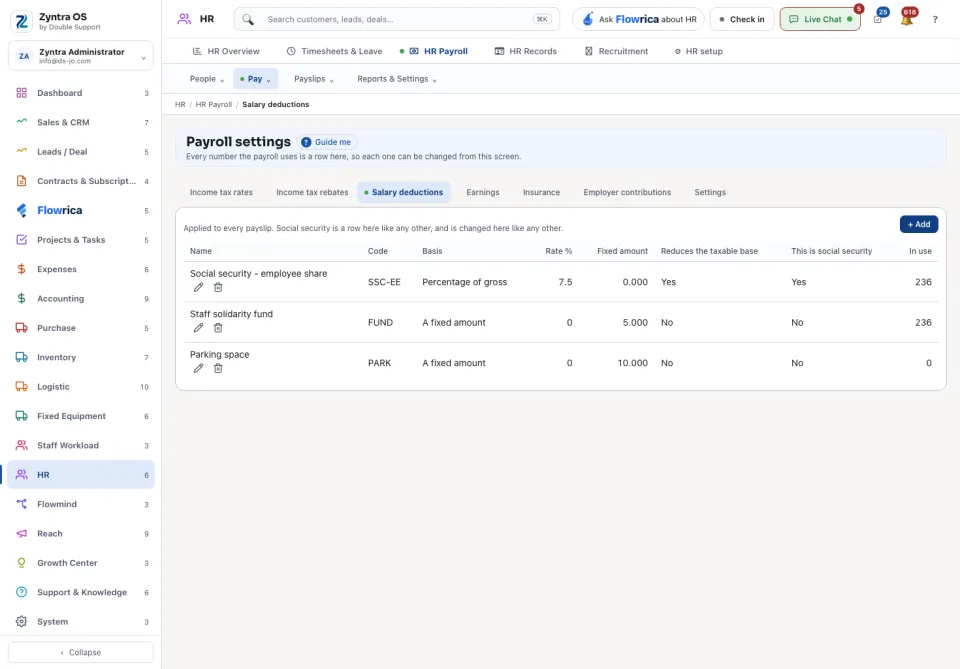This screenshot has width=960, height=669.
Task: Collapse the sidebar
Action: [81, 652]
